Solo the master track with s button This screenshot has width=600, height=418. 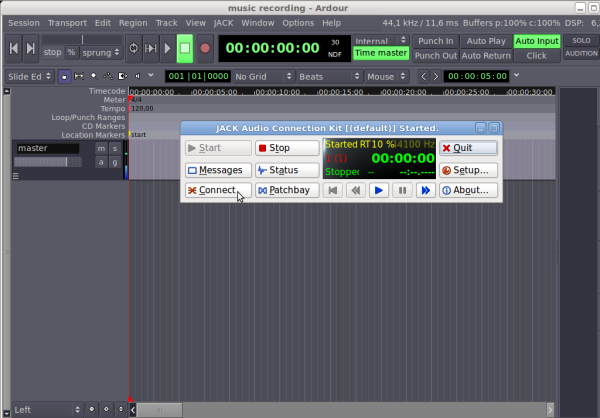click(115, 149)
